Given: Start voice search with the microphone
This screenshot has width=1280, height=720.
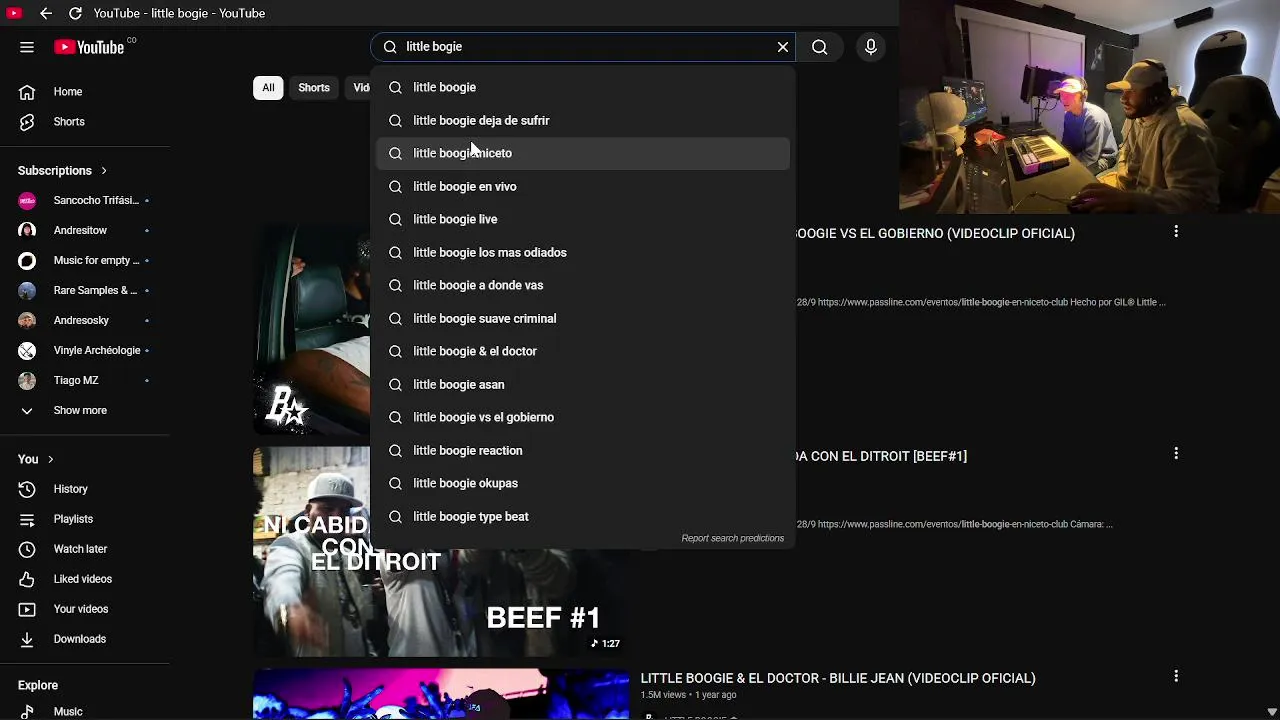Looking at the screenshot, I should point(871,47).
